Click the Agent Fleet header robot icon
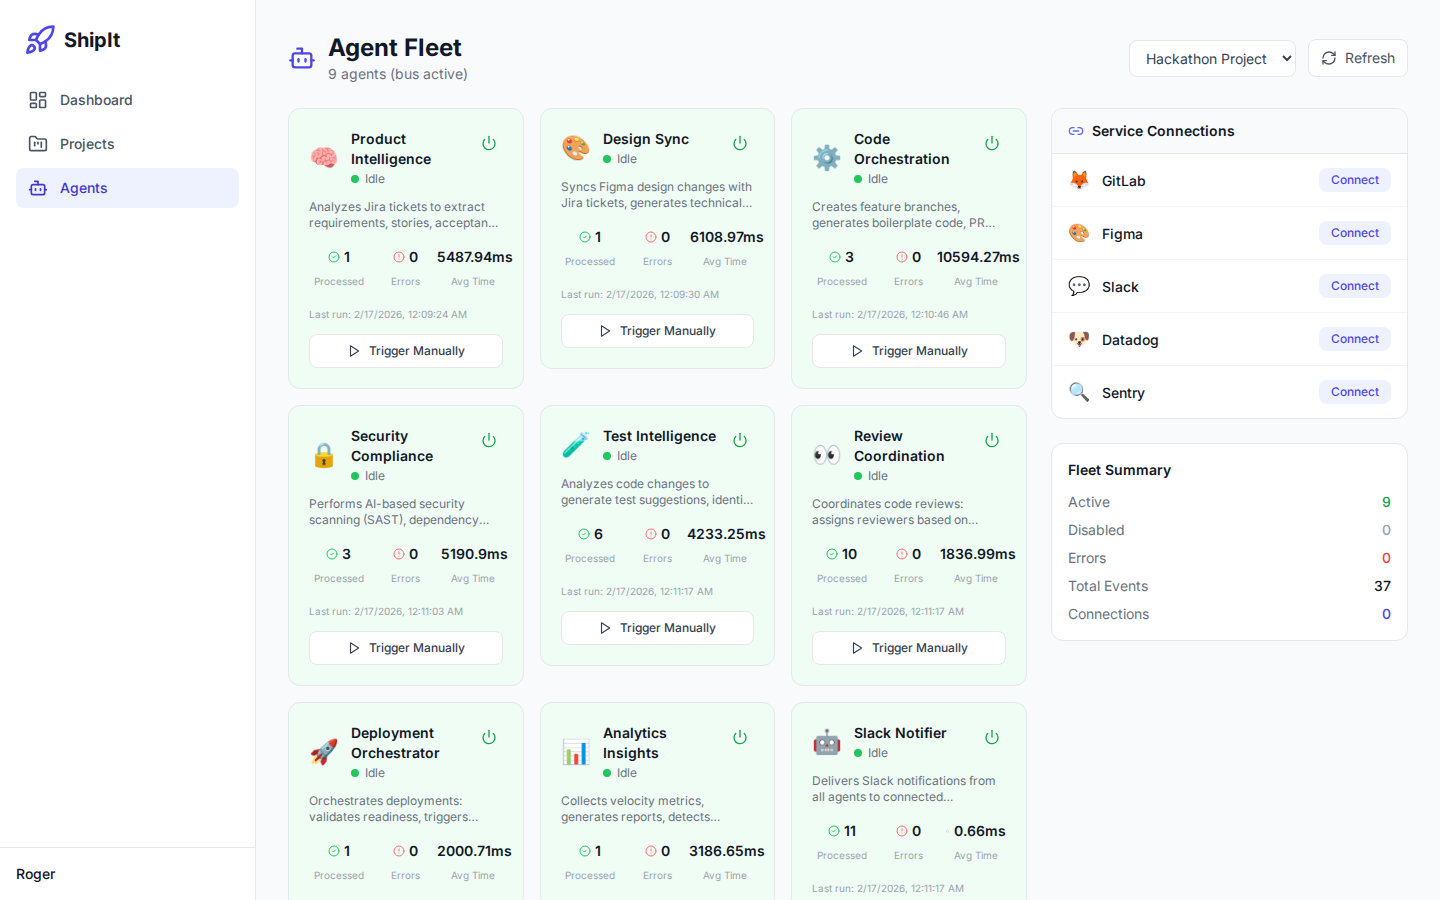 click(302, 59)
